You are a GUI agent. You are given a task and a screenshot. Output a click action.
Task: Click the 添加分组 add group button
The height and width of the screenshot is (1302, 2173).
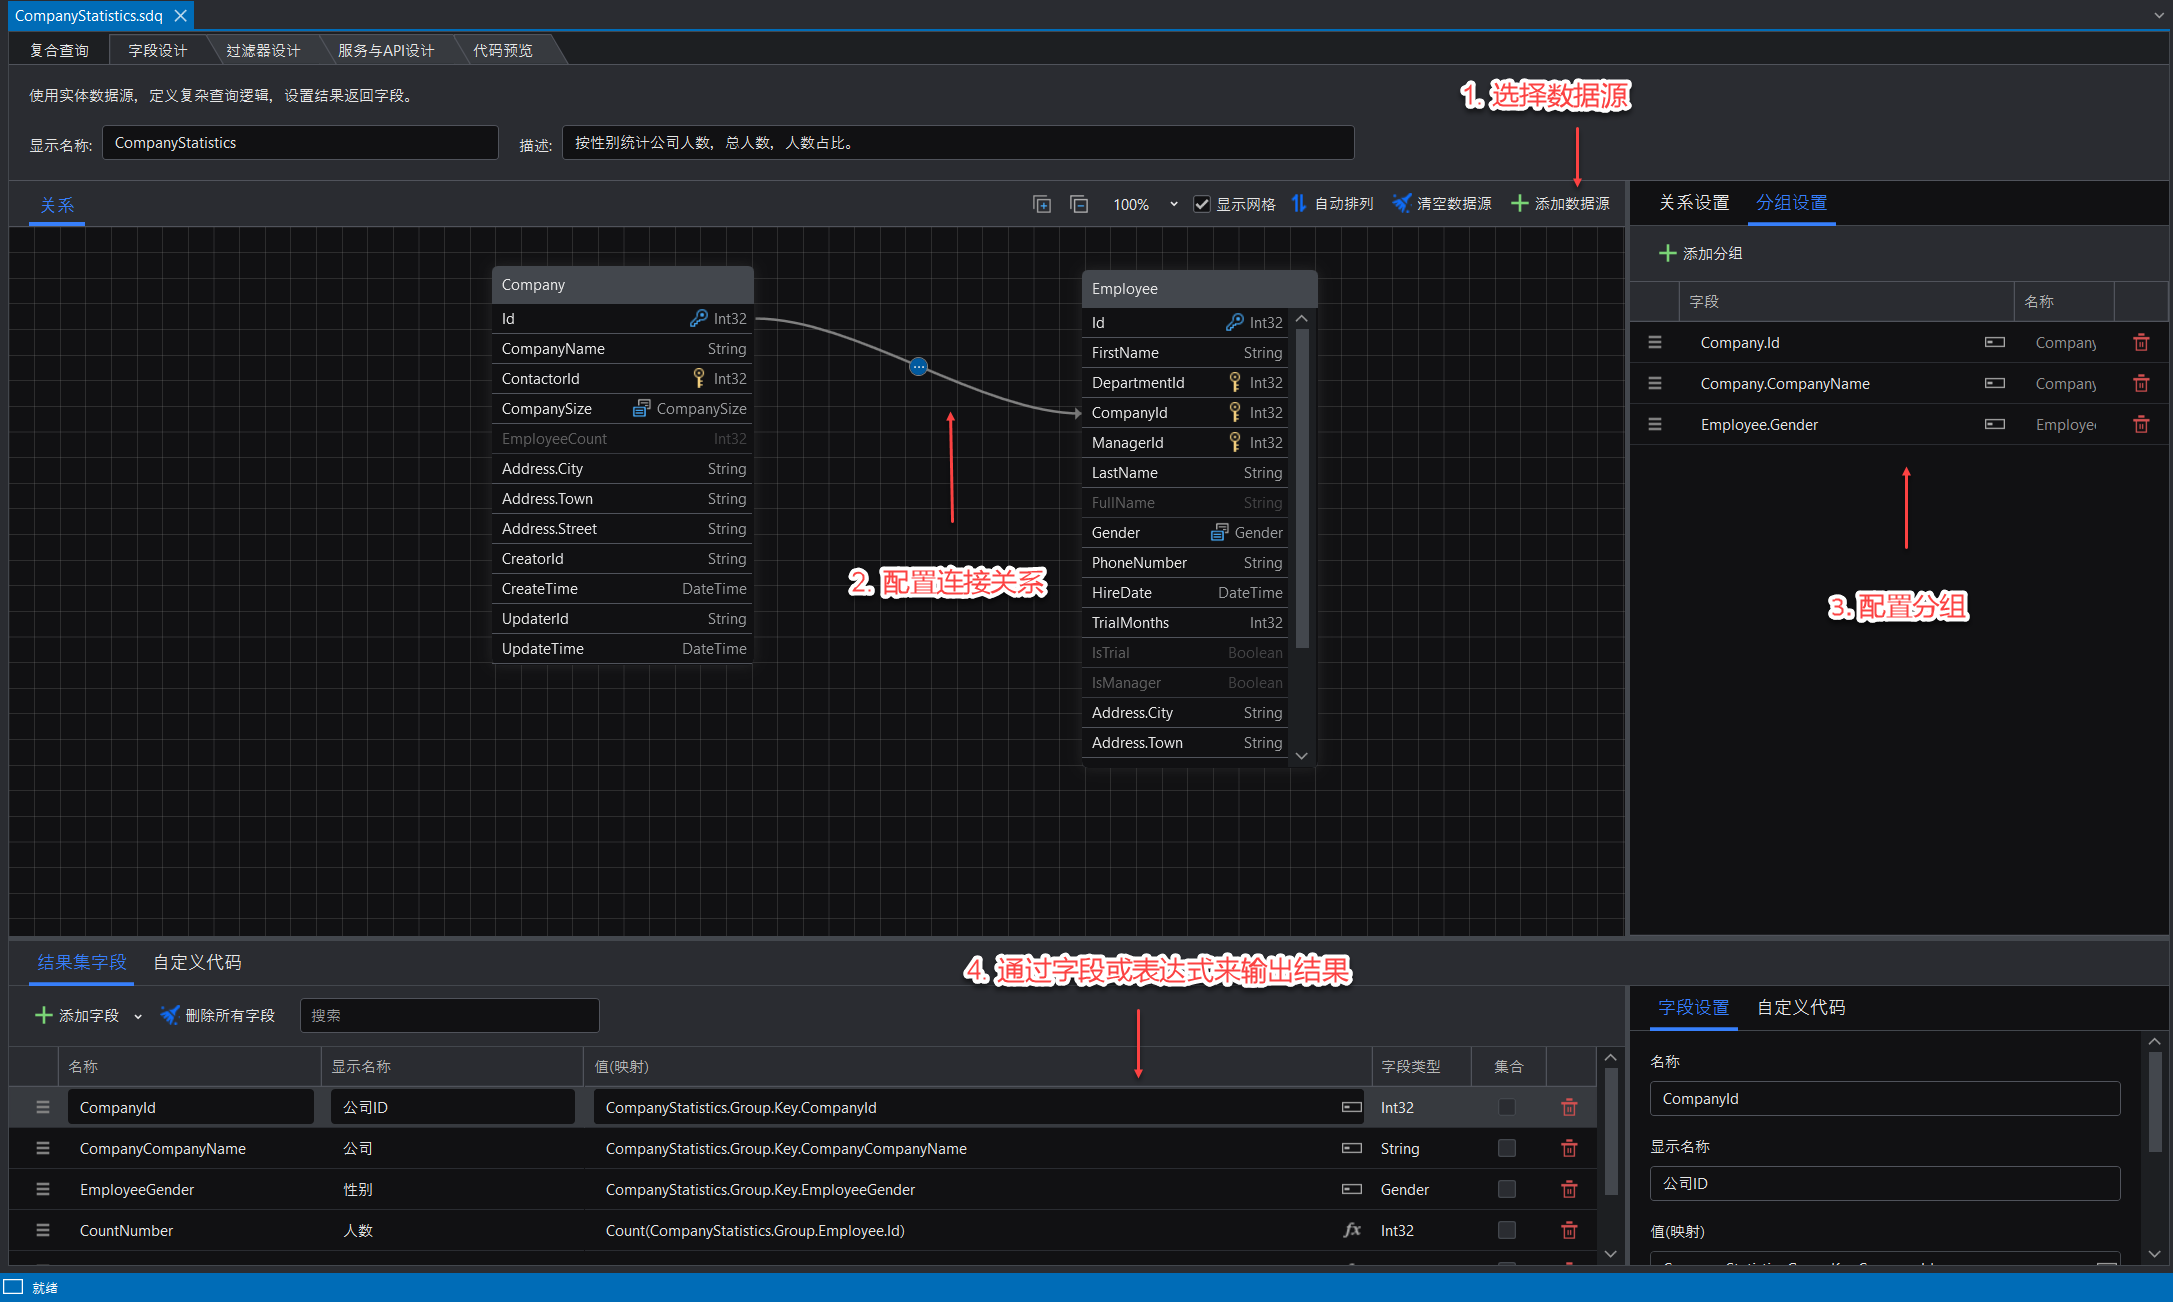click(1701, 254)
